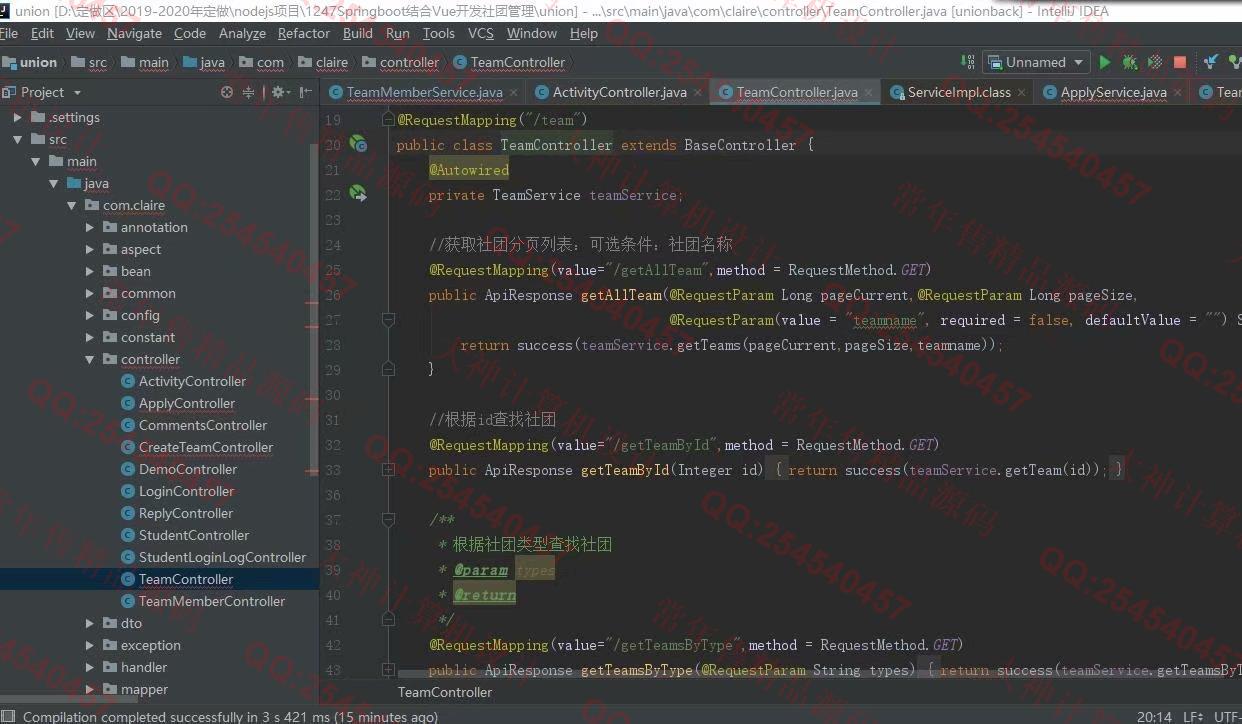Screen dimensions: 1242x724
Task: Open the Project view selector dropdown
Action: [x=77, y=92]
